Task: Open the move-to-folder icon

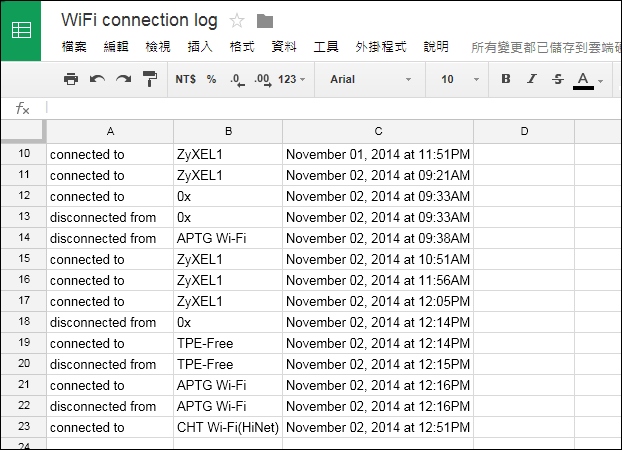Action: 265,21
